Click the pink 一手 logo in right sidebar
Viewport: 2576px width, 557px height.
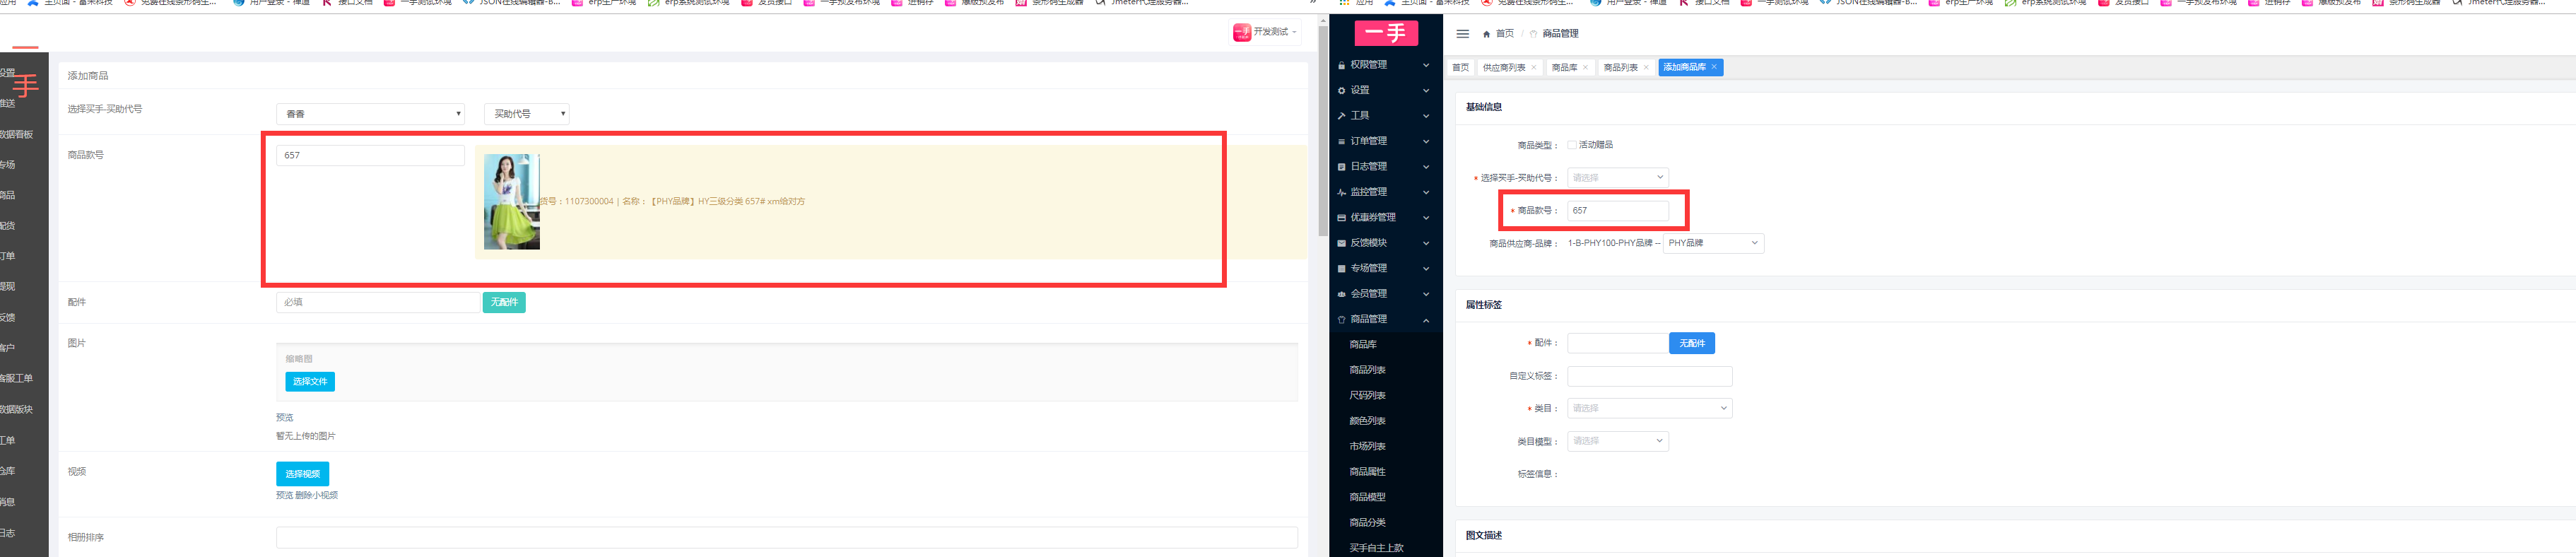coord(1386,33)
